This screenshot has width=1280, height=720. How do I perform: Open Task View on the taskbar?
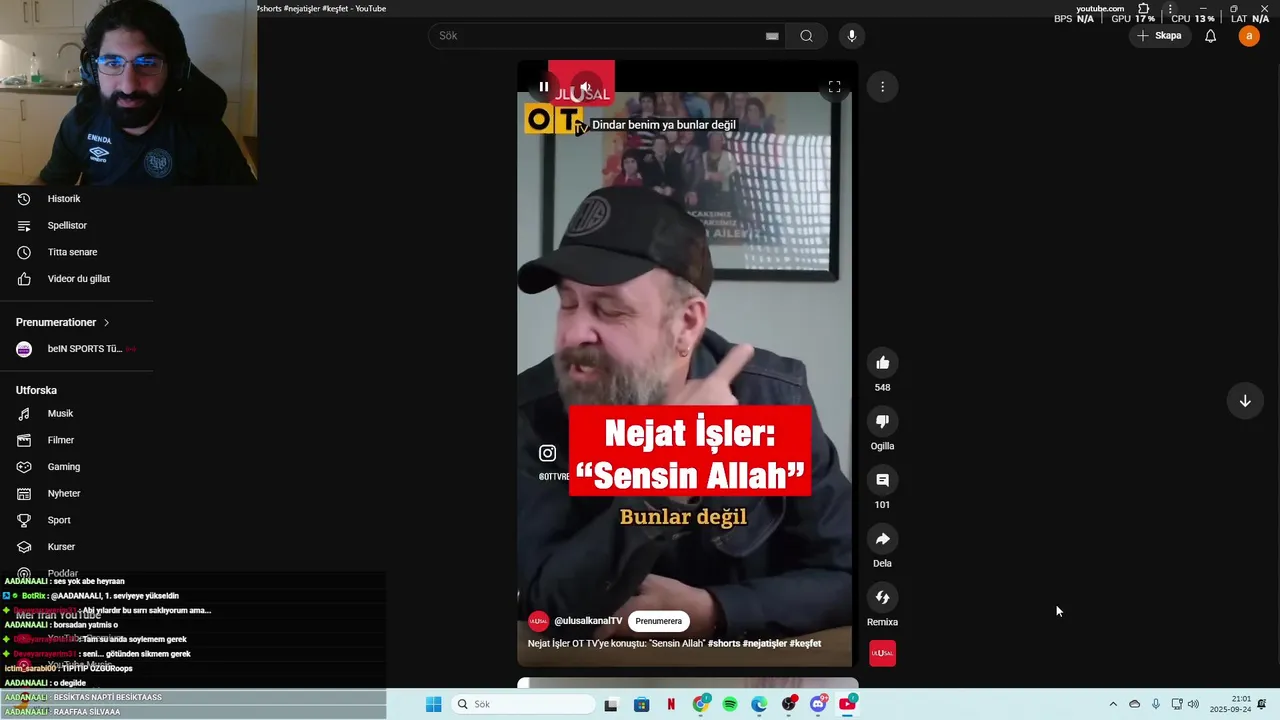[x=611, y=704]
